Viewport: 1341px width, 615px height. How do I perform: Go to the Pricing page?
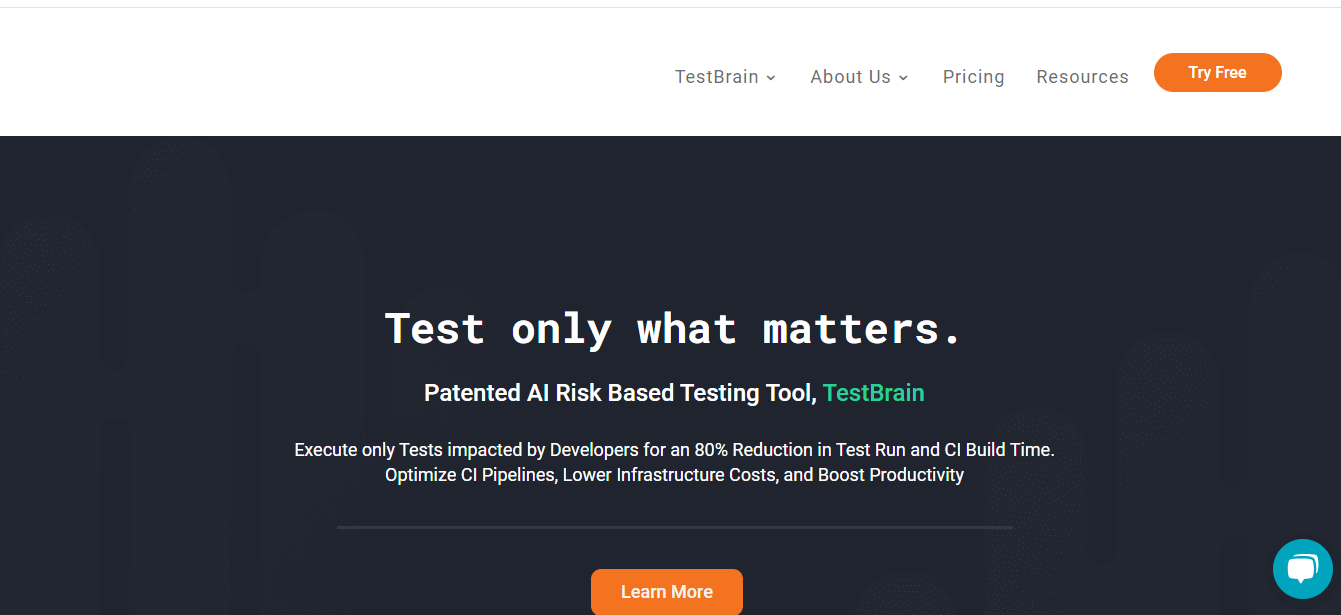(x=973, y=77)
